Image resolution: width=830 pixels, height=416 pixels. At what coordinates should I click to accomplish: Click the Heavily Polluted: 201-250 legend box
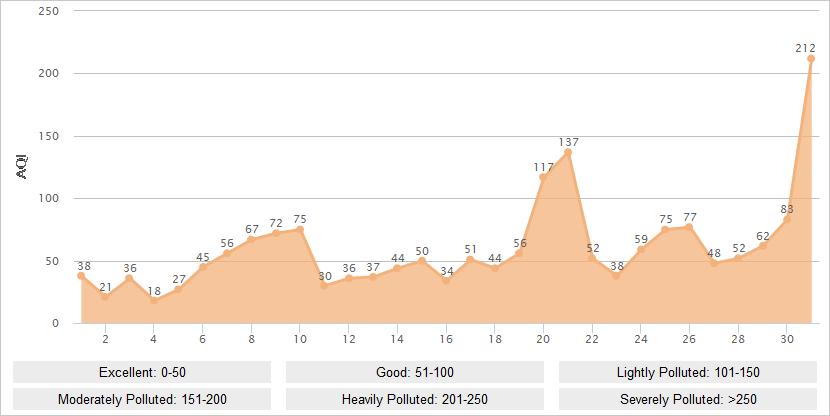pyautogui.click(x=414, y=399)
